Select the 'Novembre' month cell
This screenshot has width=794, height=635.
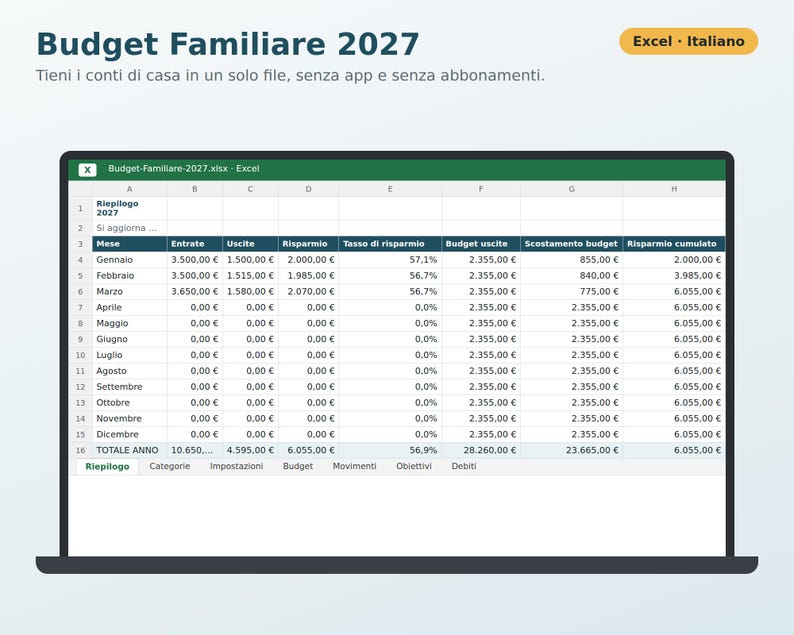pos(130,418)
